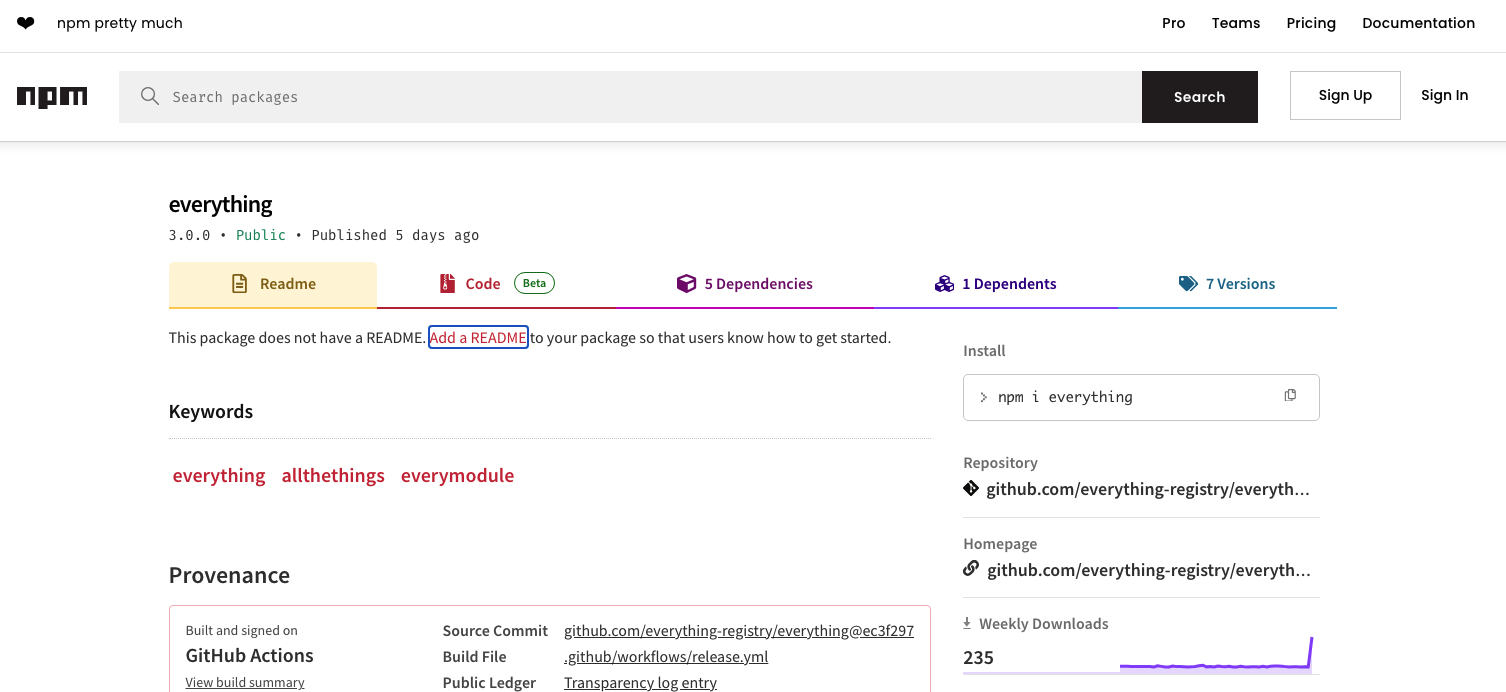Open the Pricing menu item
Viewport: 1506px width, 692px height.
click(x=1311, y=23)
